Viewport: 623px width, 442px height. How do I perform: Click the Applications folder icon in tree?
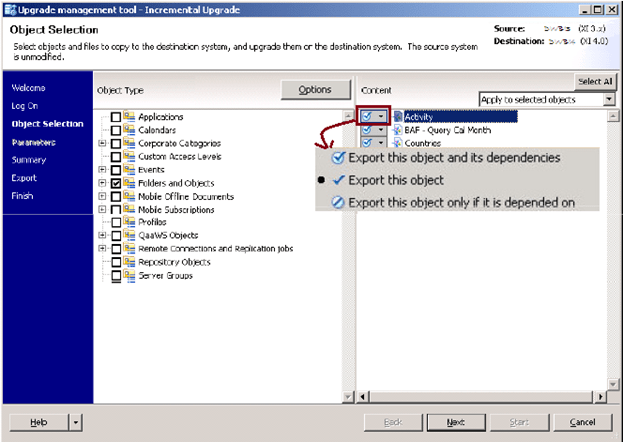click(x=129, y=117)
